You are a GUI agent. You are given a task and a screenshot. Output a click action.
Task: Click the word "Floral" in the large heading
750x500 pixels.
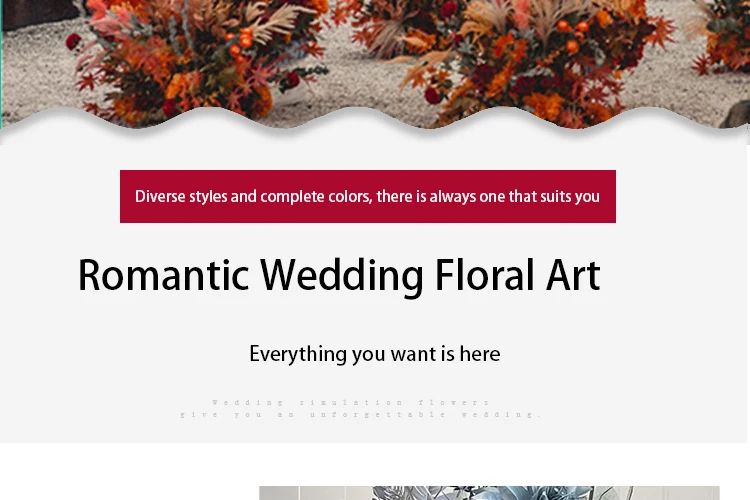[484, 274]
